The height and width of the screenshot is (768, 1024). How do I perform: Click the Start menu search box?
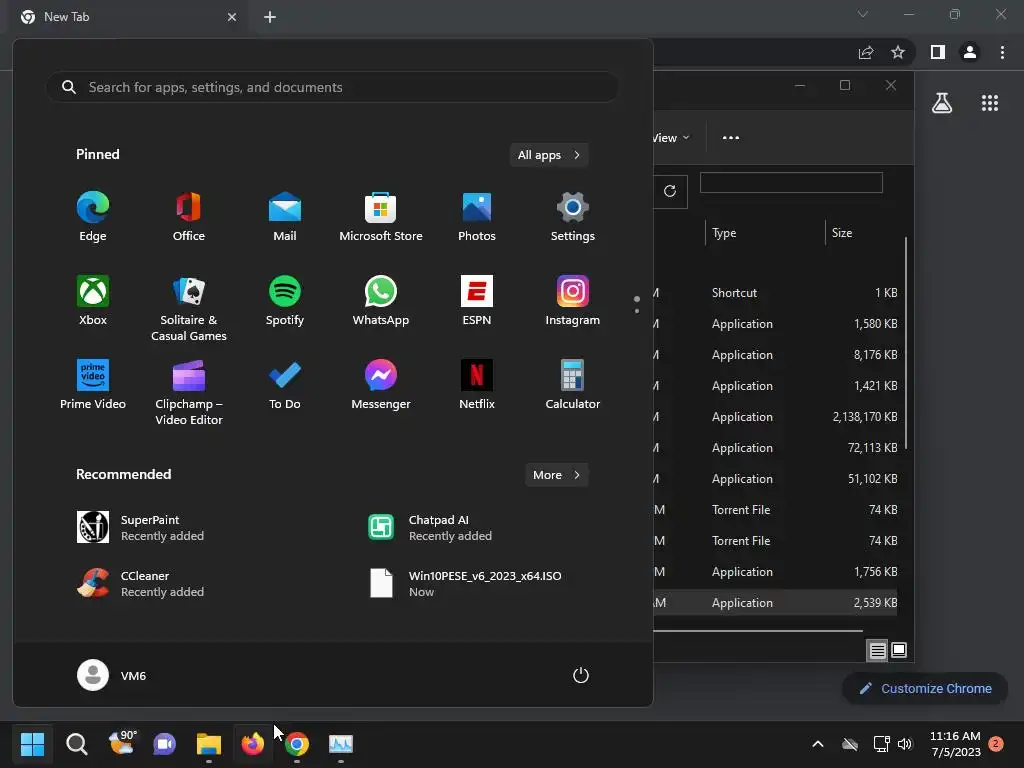click(x=332, y=87)
